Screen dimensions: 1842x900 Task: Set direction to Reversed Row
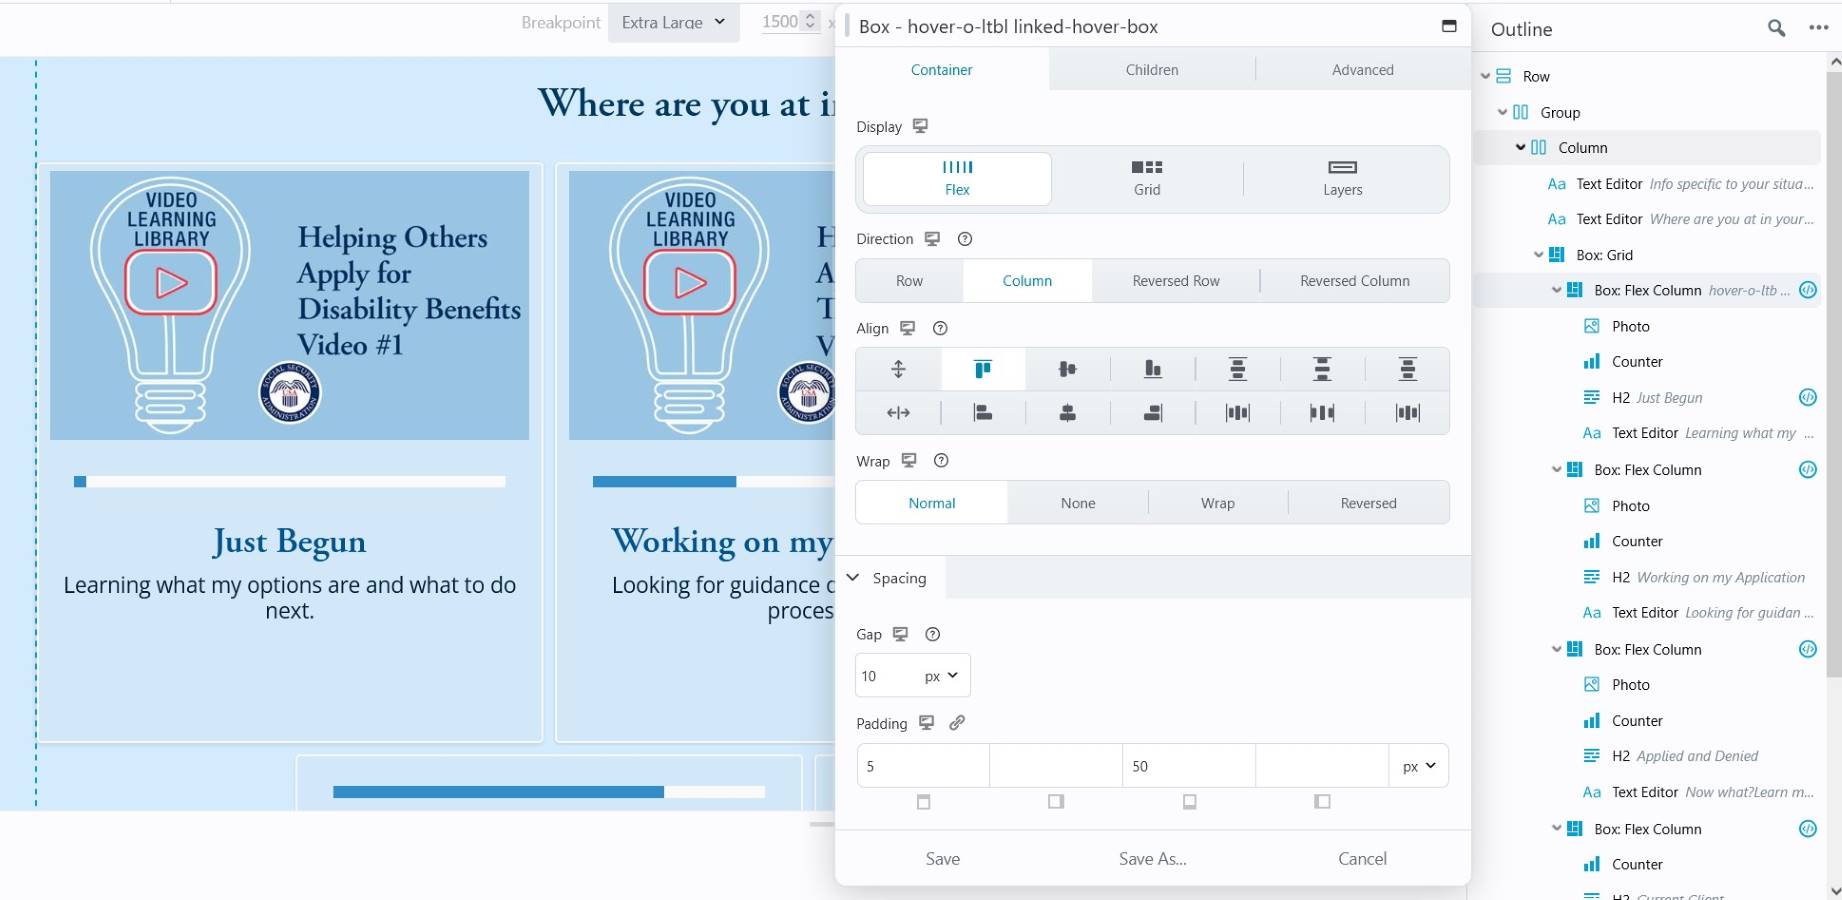(1175, 281)
